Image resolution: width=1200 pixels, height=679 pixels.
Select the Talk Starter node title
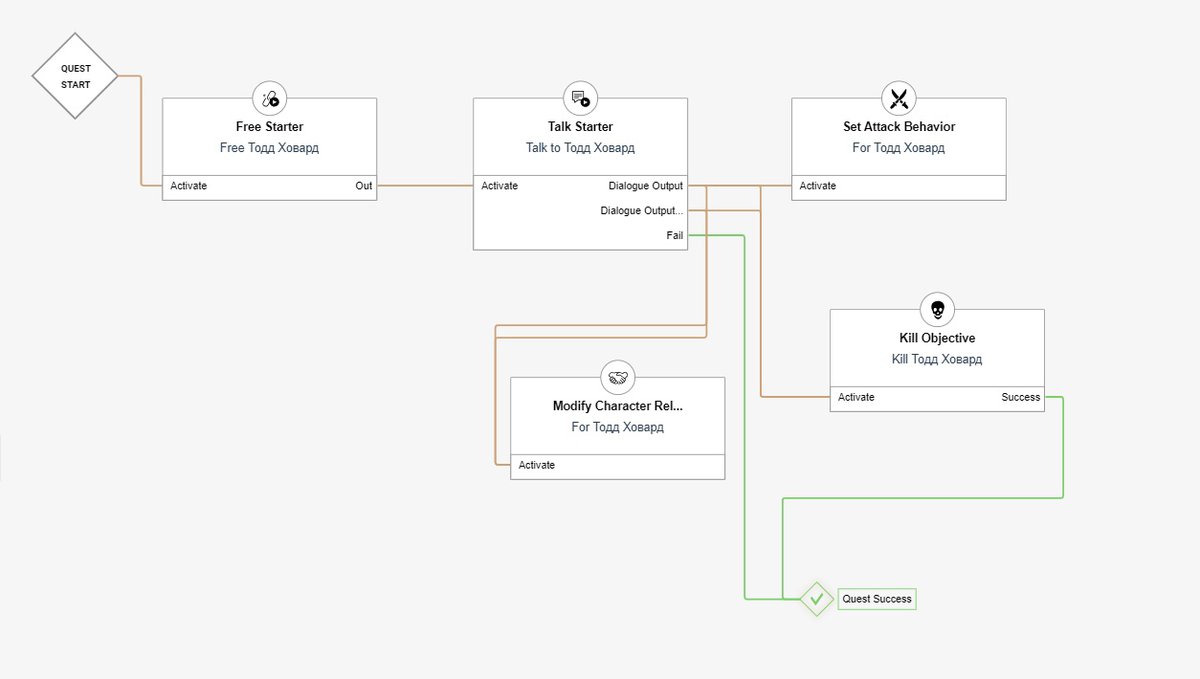click(x=580, y=127)
